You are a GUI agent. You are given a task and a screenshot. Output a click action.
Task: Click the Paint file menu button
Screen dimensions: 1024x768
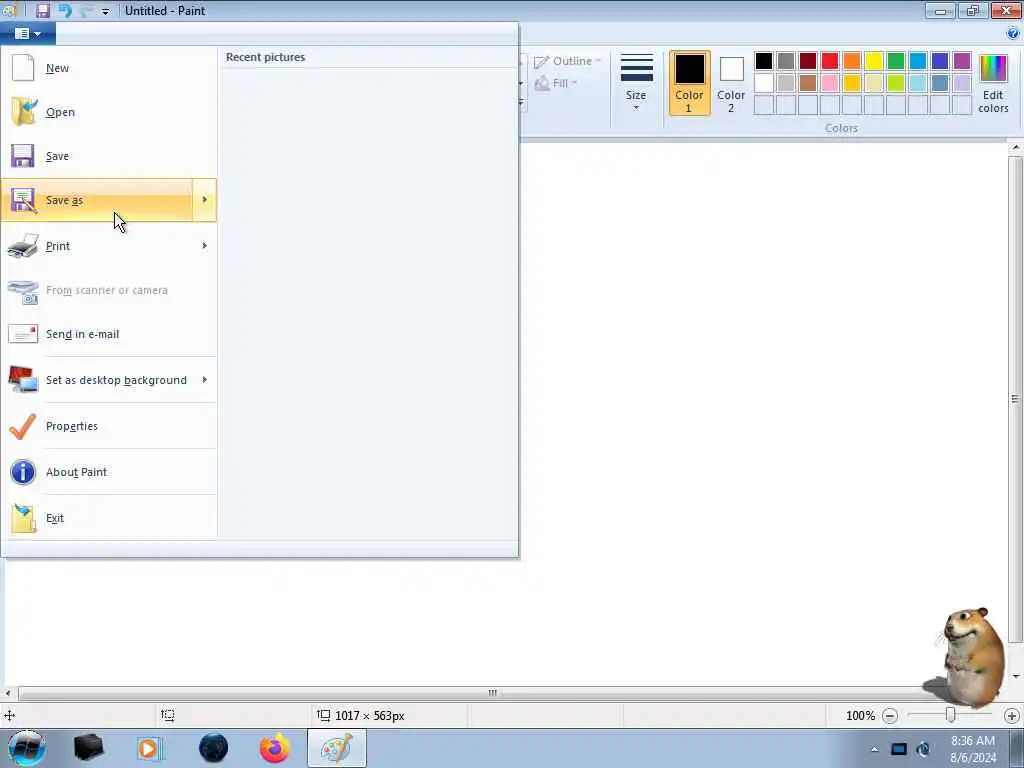pyautogui.click(x=27, y=33)
